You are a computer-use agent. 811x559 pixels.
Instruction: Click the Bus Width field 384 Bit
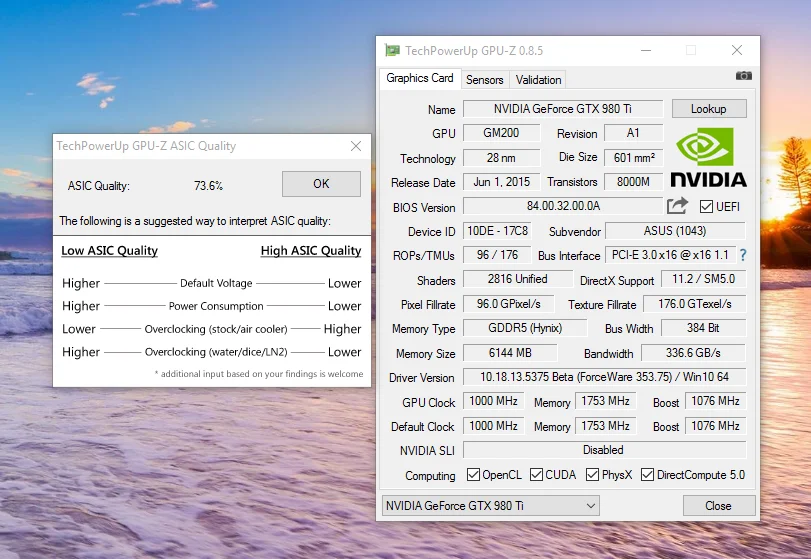703,328
